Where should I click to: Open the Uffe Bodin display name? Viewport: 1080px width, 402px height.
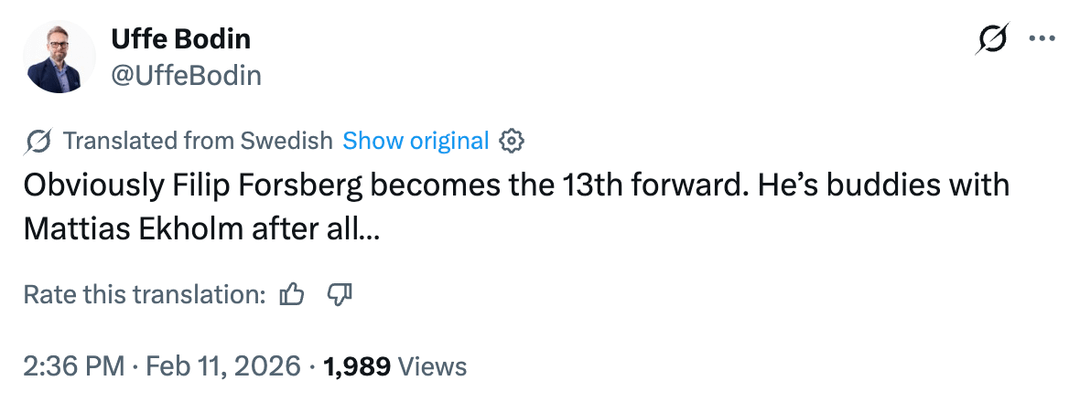[x=180, y=39]
